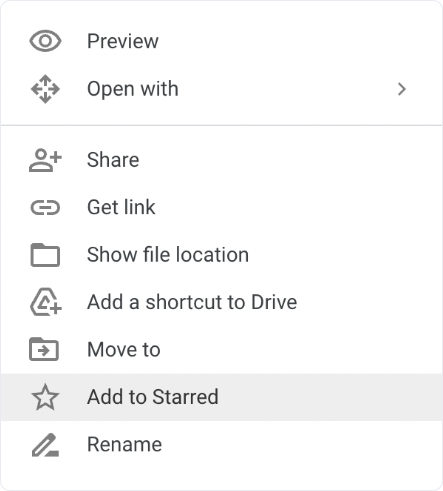443x491 pixels.
Task: Click the pencil Rename icon
Action: coord(45,445)
